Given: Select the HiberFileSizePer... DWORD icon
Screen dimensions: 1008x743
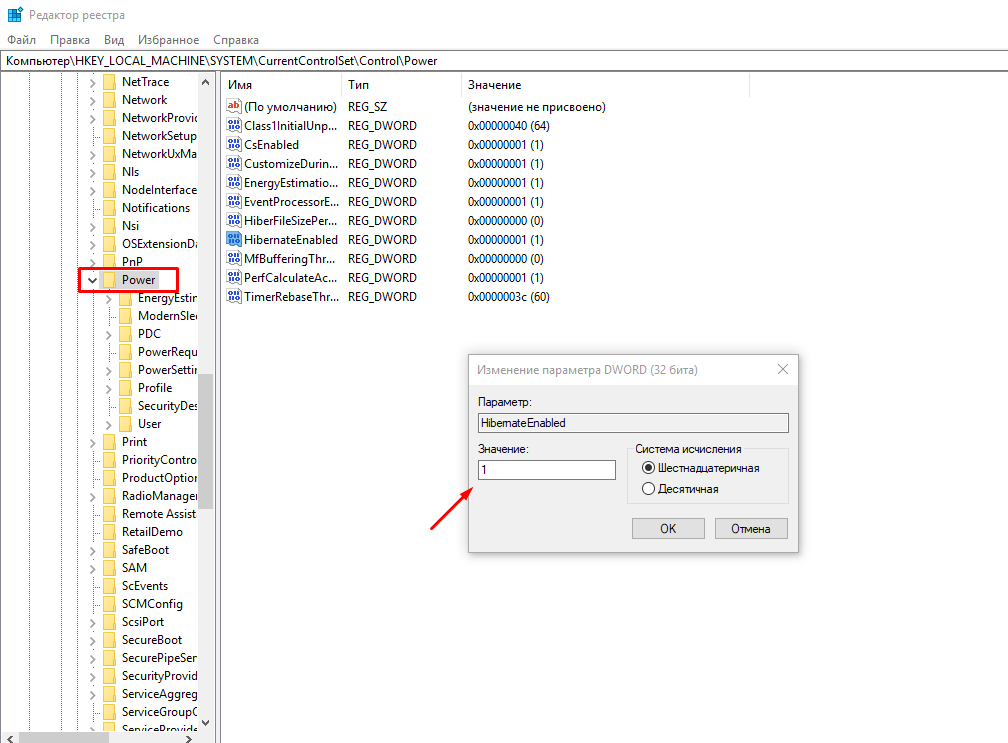Looking at the screenshot, I should (x=234, y=220).
